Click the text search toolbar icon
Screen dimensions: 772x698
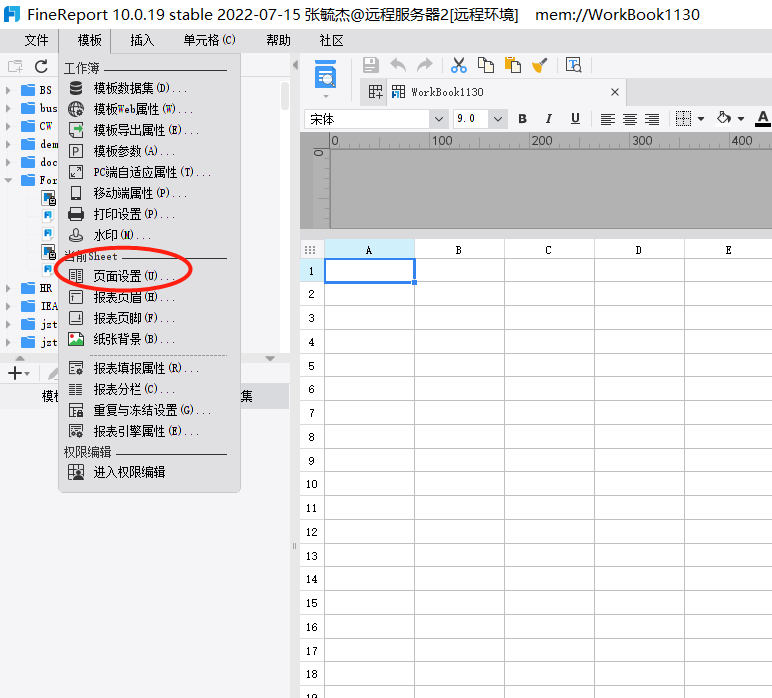pyautogui.click(x=574, y=65)
